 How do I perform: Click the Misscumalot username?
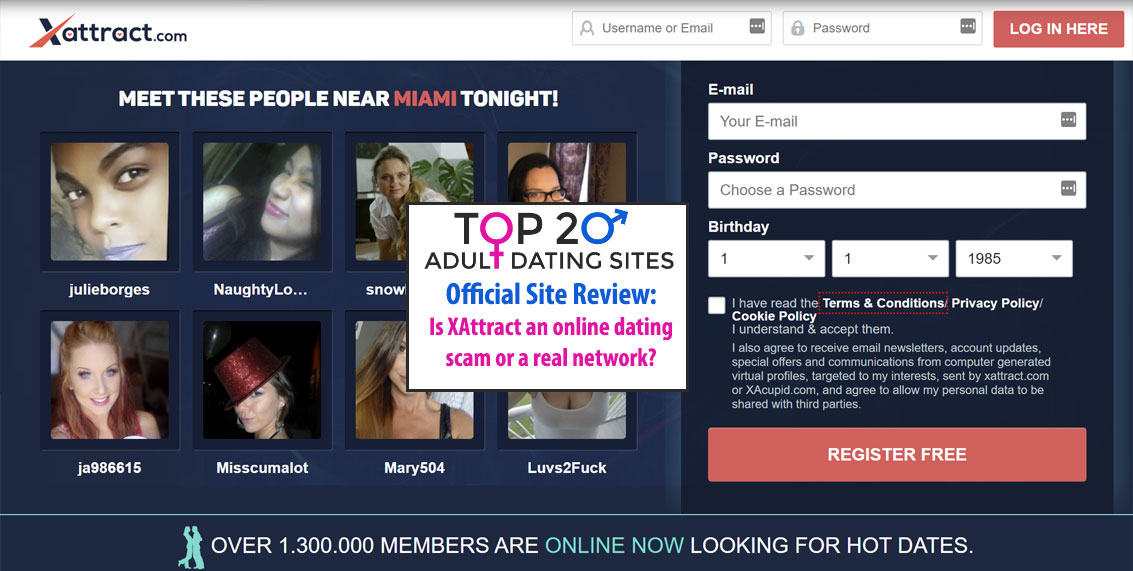262,468
